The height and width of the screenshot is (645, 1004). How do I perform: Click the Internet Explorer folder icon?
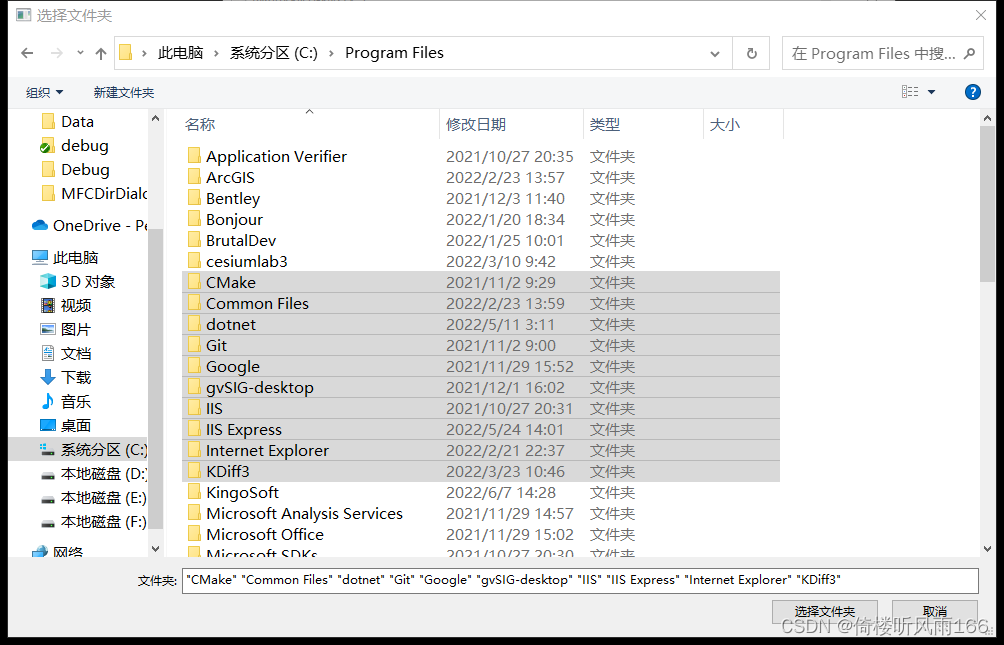tap(194, 451)
